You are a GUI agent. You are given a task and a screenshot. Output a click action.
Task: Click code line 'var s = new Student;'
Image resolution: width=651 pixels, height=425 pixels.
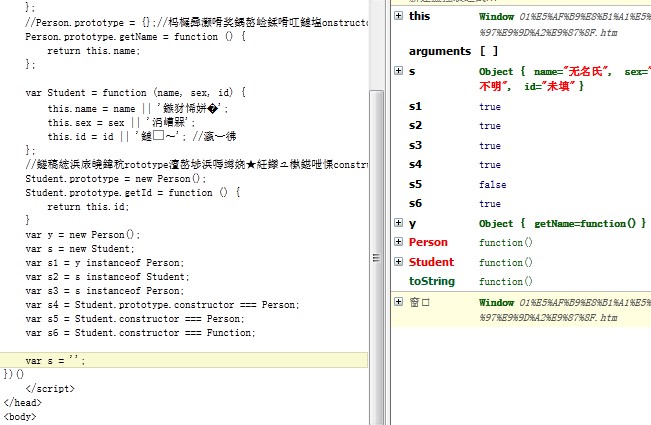coord(80,249)
